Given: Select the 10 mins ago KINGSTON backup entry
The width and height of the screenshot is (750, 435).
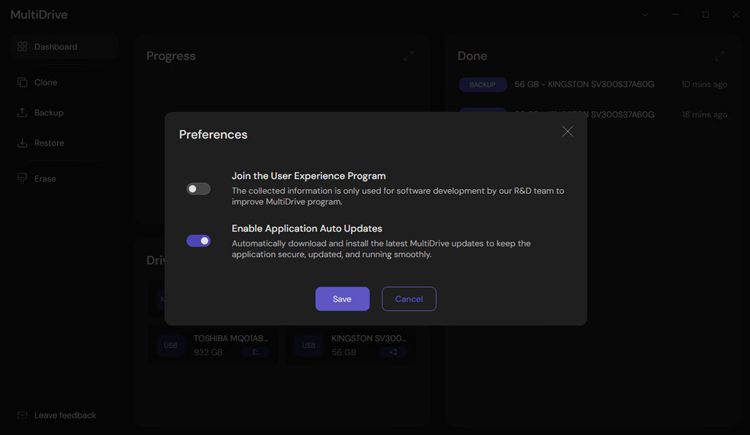Looking at the screenshot, I should click(593, 85).
